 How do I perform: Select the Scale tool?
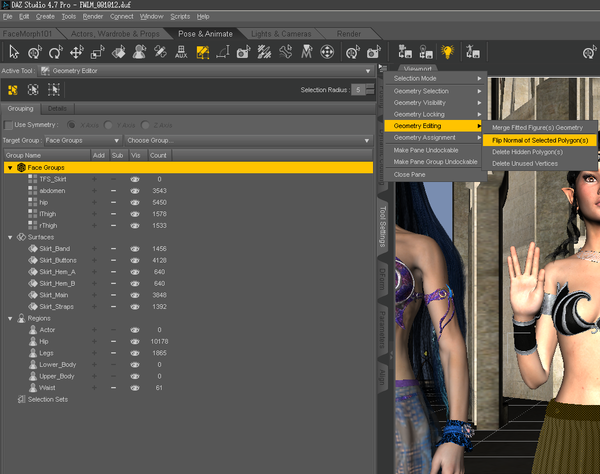97,52
